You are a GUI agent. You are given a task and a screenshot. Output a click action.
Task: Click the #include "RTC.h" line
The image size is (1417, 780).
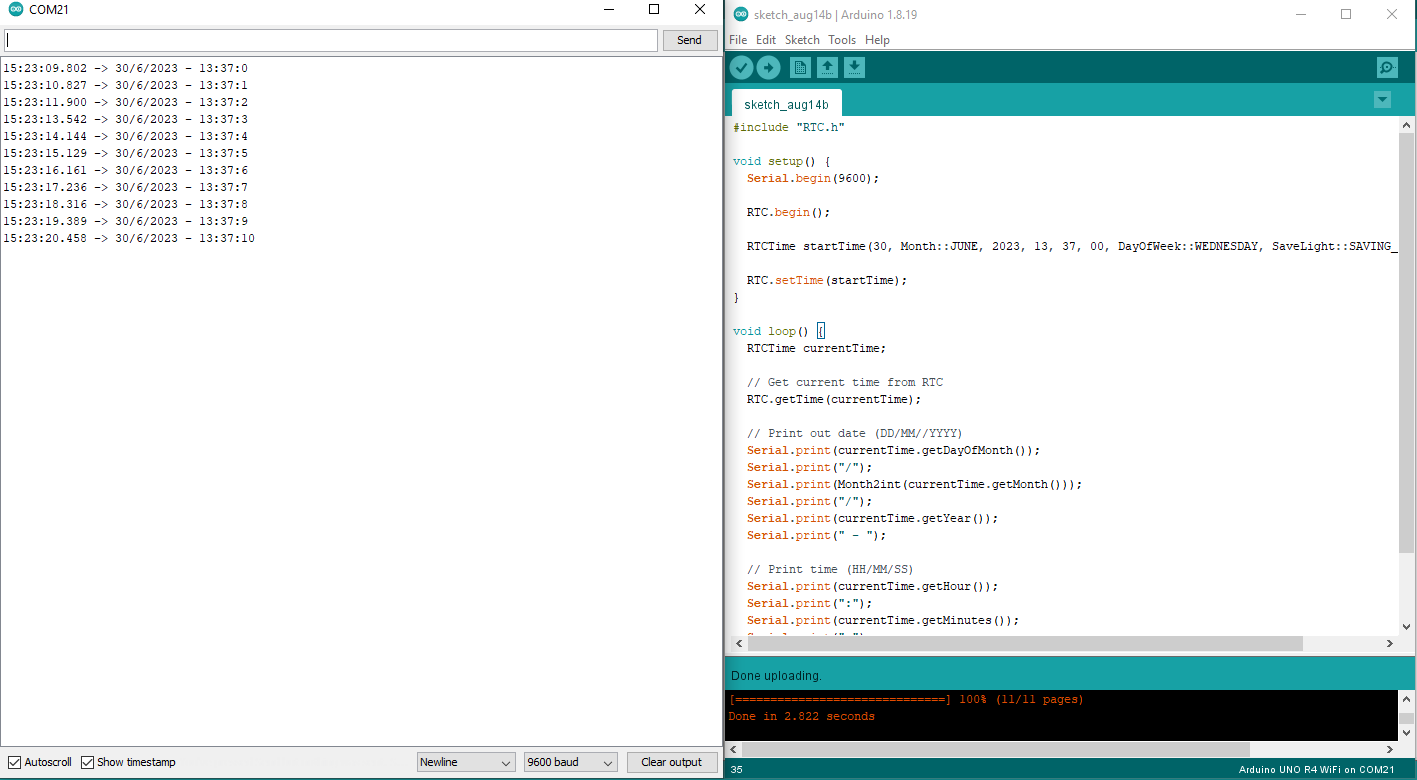point(789,127)
